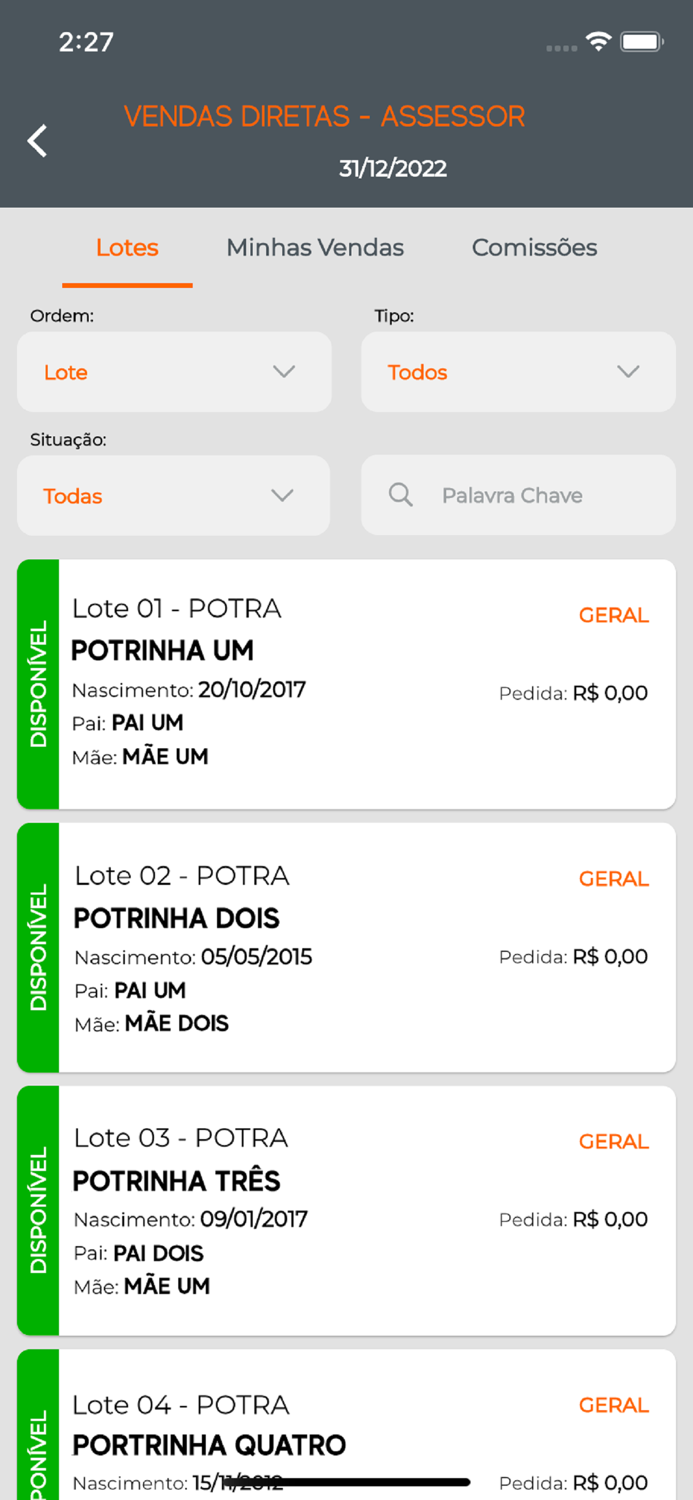The width and height of the screenshot is (693, 1500).
Task: Expand the Situação dropdown showing Todas
Action: 174,495
